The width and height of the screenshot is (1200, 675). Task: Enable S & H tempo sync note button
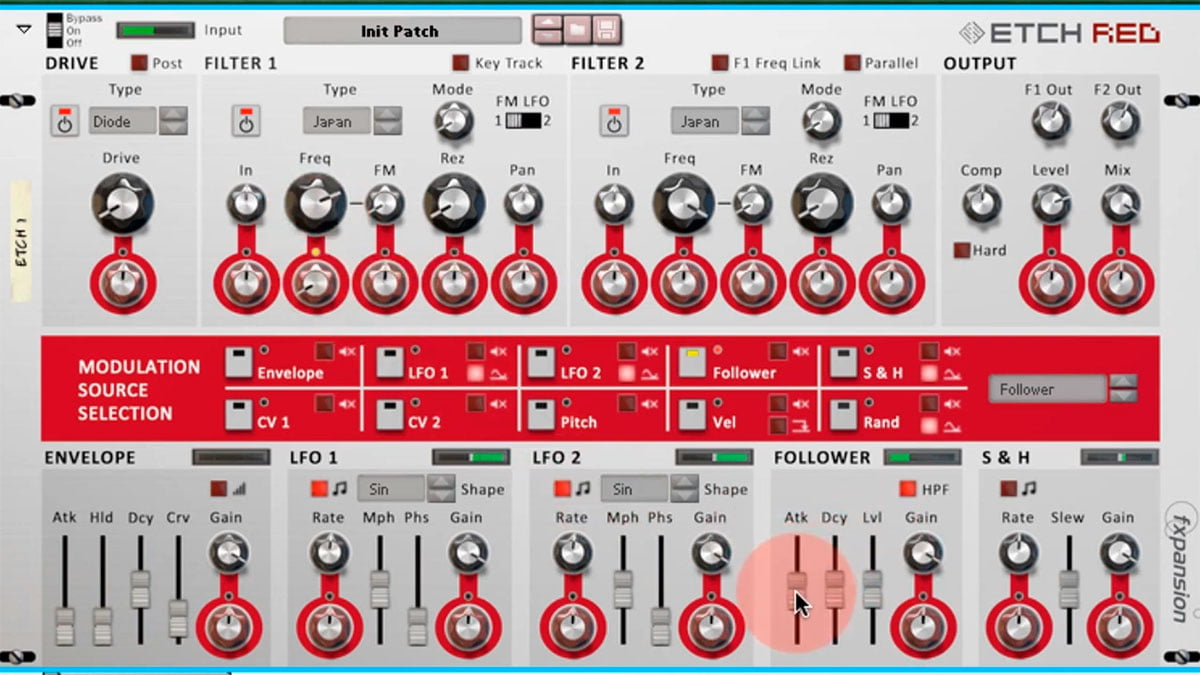coord(1009,489)
